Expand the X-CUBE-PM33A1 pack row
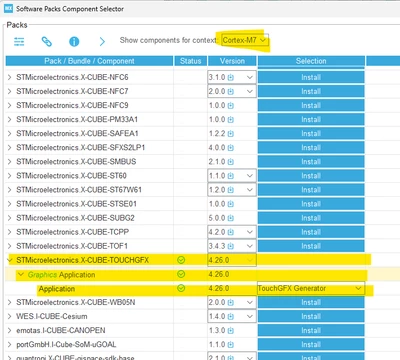The image size is (400, 360). point(9,119)
